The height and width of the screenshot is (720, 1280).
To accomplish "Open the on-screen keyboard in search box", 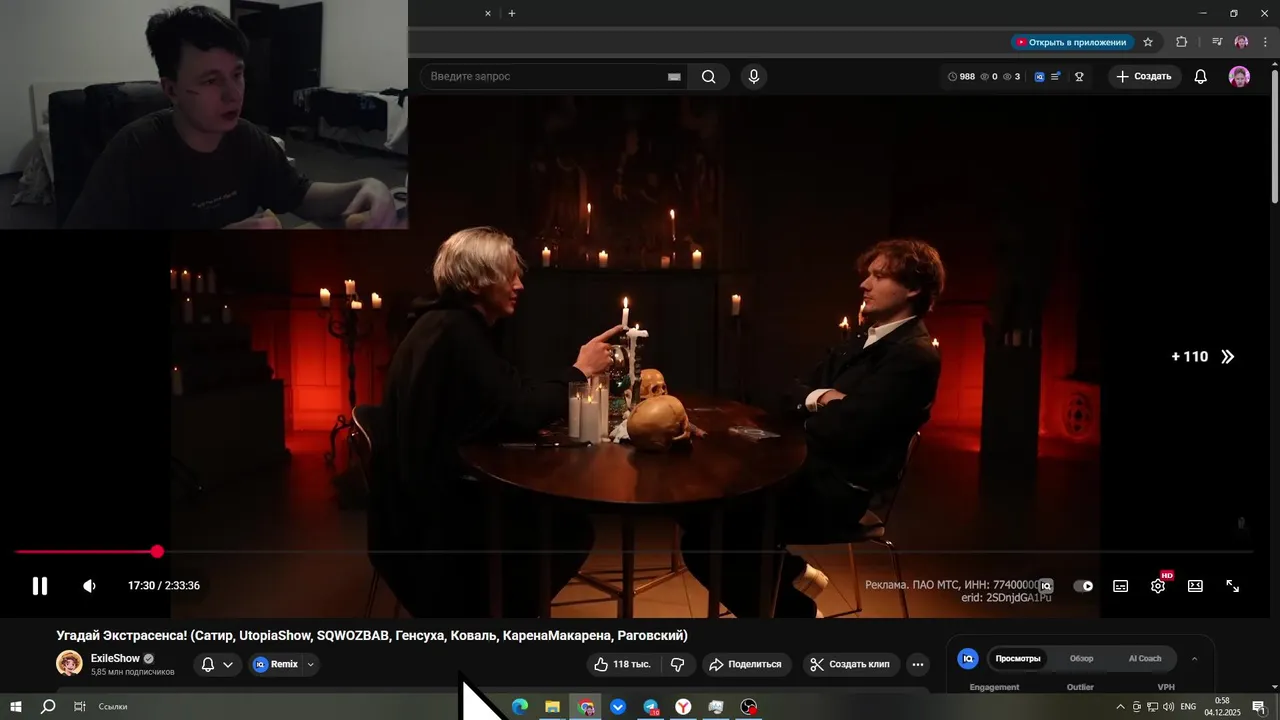I will [x=674, y=76].
